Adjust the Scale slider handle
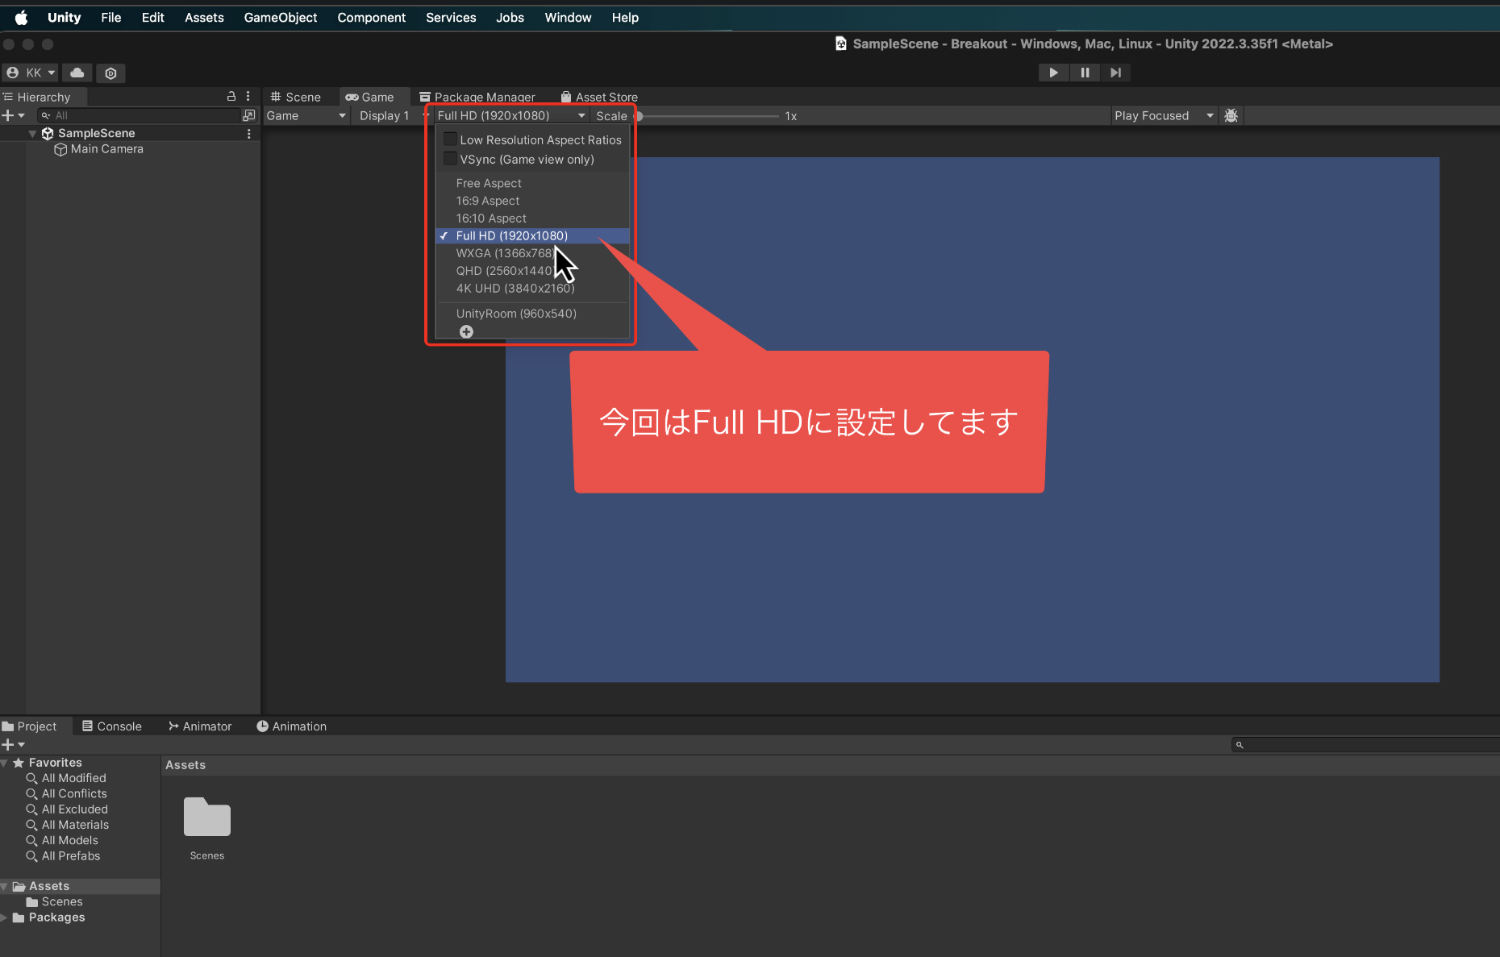This screenshot has height=957, width=1500. pos(639,116)
